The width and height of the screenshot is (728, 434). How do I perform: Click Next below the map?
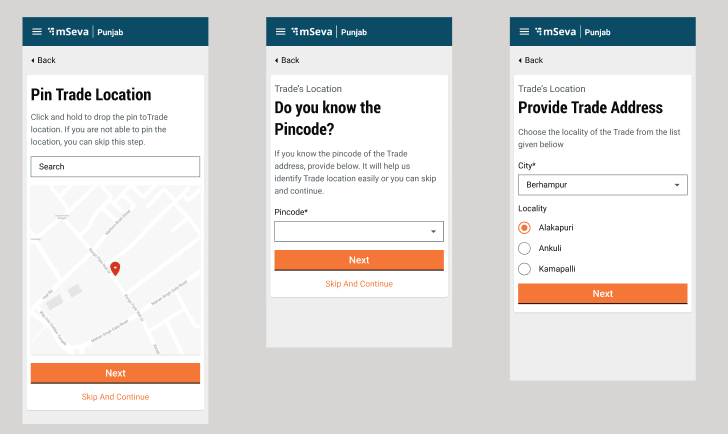click(x=115, y=373)
